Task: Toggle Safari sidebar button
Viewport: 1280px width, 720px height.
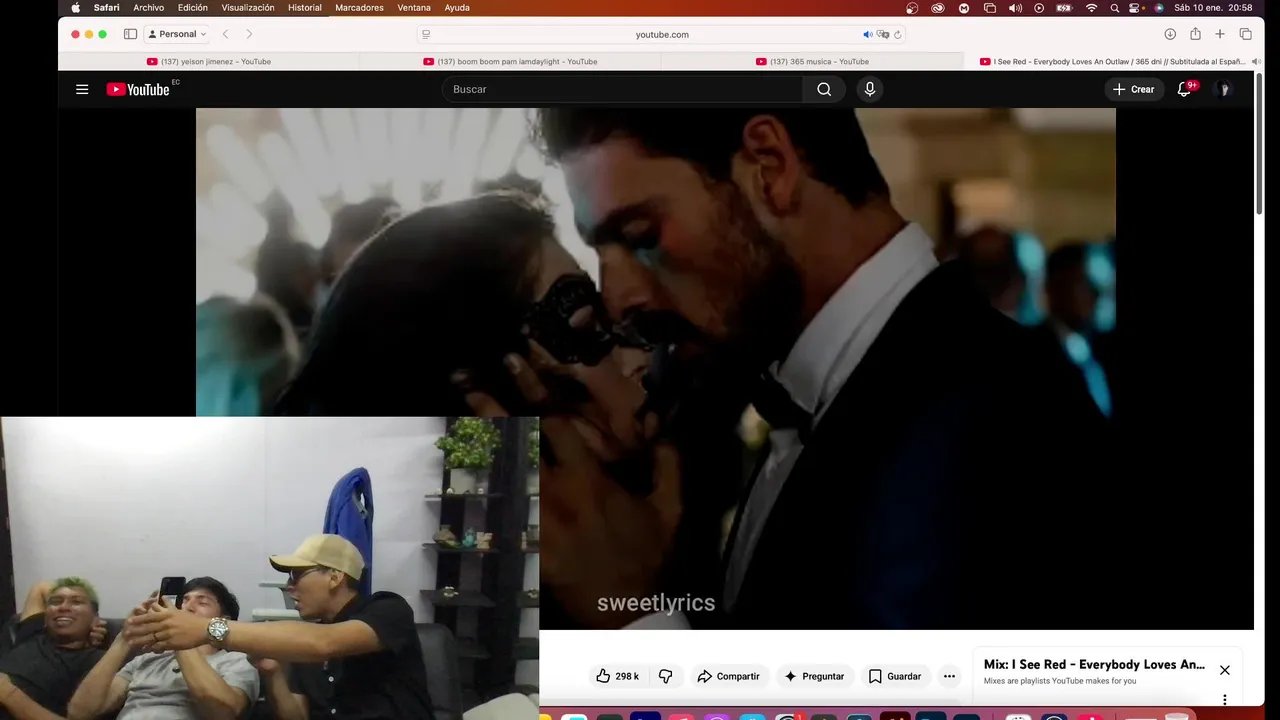Action: tap(130, 34)
